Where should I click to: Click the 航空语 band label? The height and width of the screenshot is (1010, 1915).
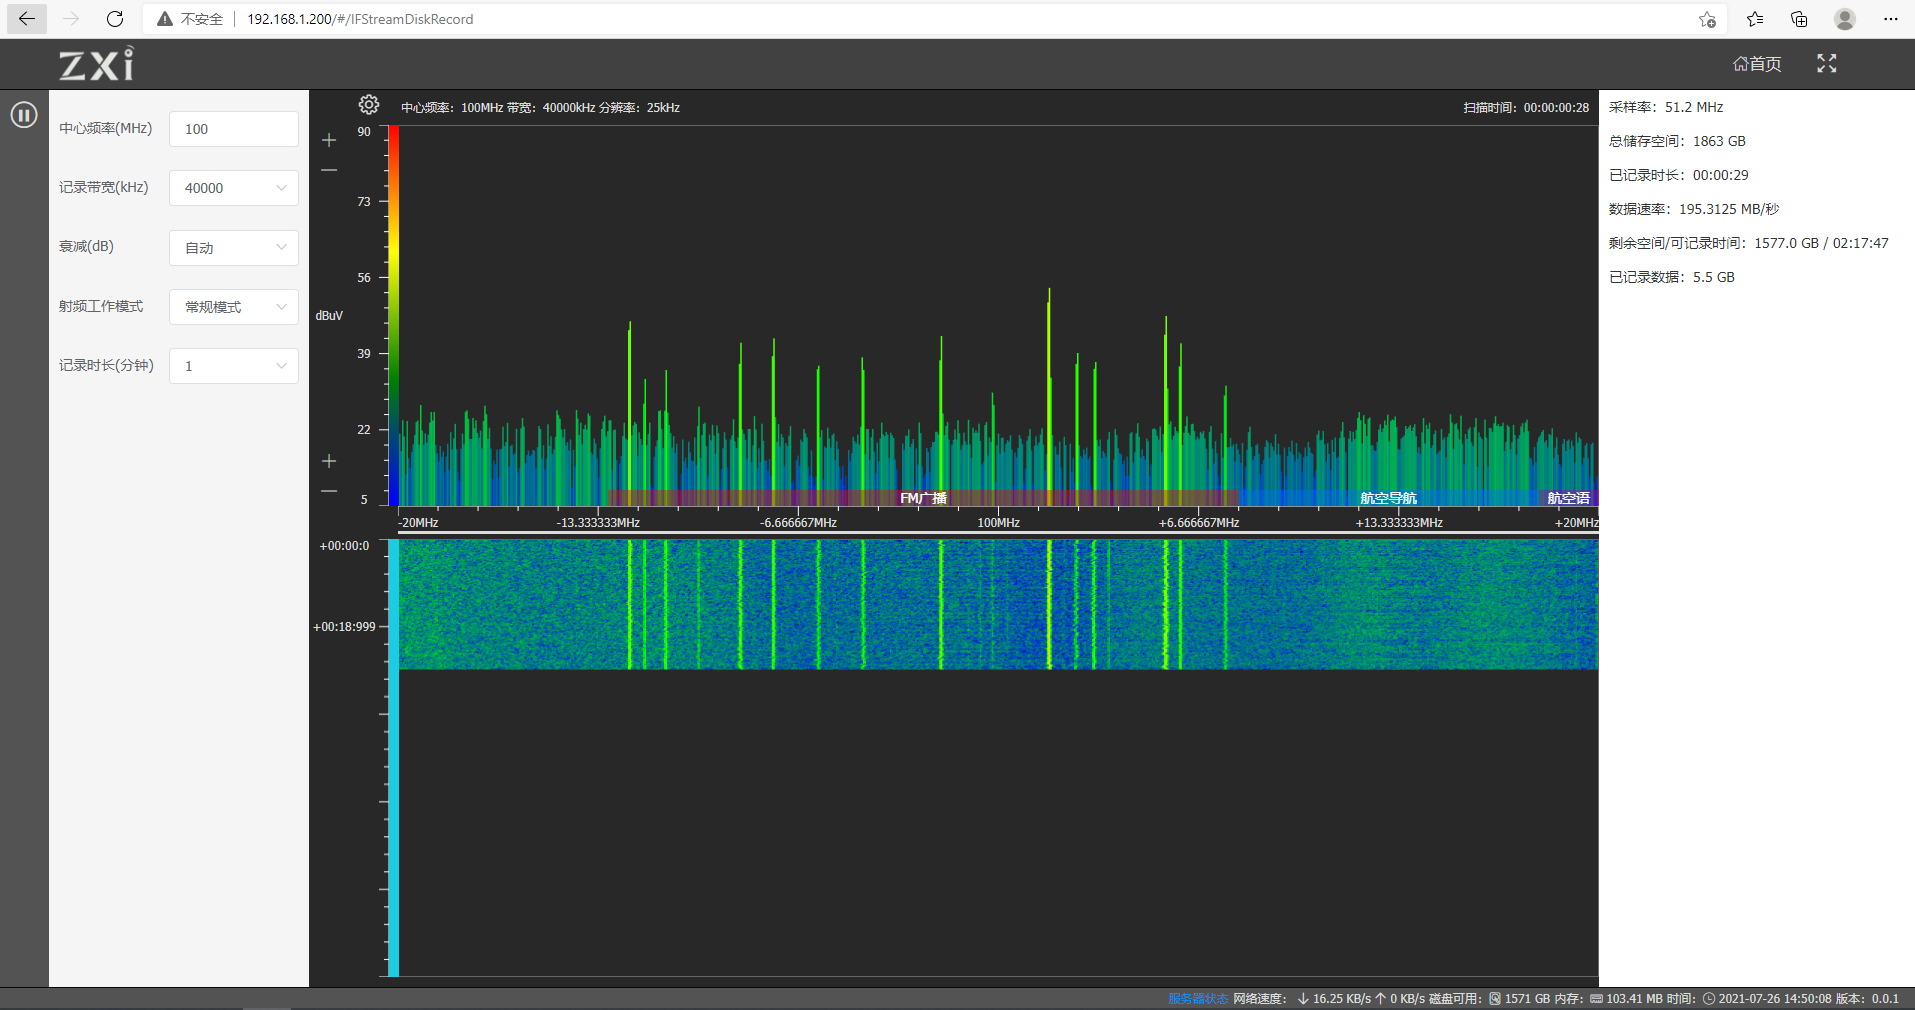click(1568, 498)
